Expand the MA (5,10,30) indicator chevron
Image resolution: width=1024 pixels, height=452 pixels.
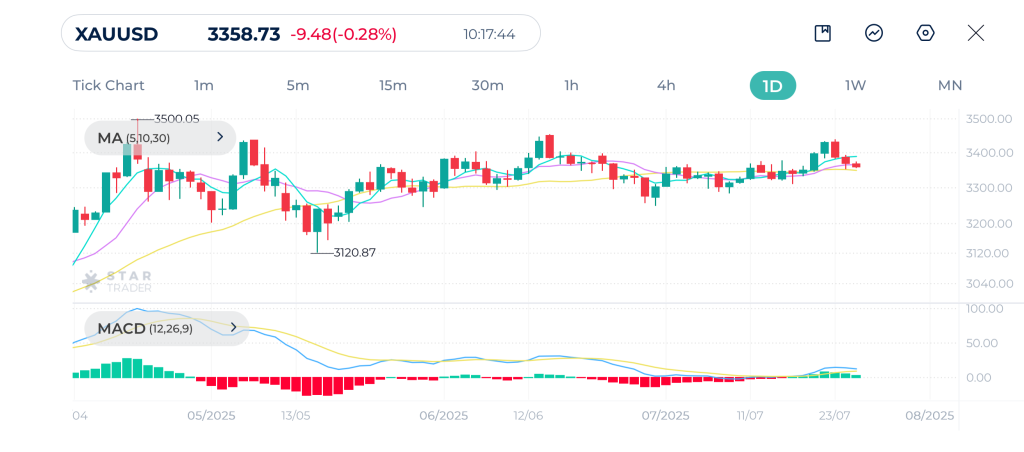click(x=220, y=138)
